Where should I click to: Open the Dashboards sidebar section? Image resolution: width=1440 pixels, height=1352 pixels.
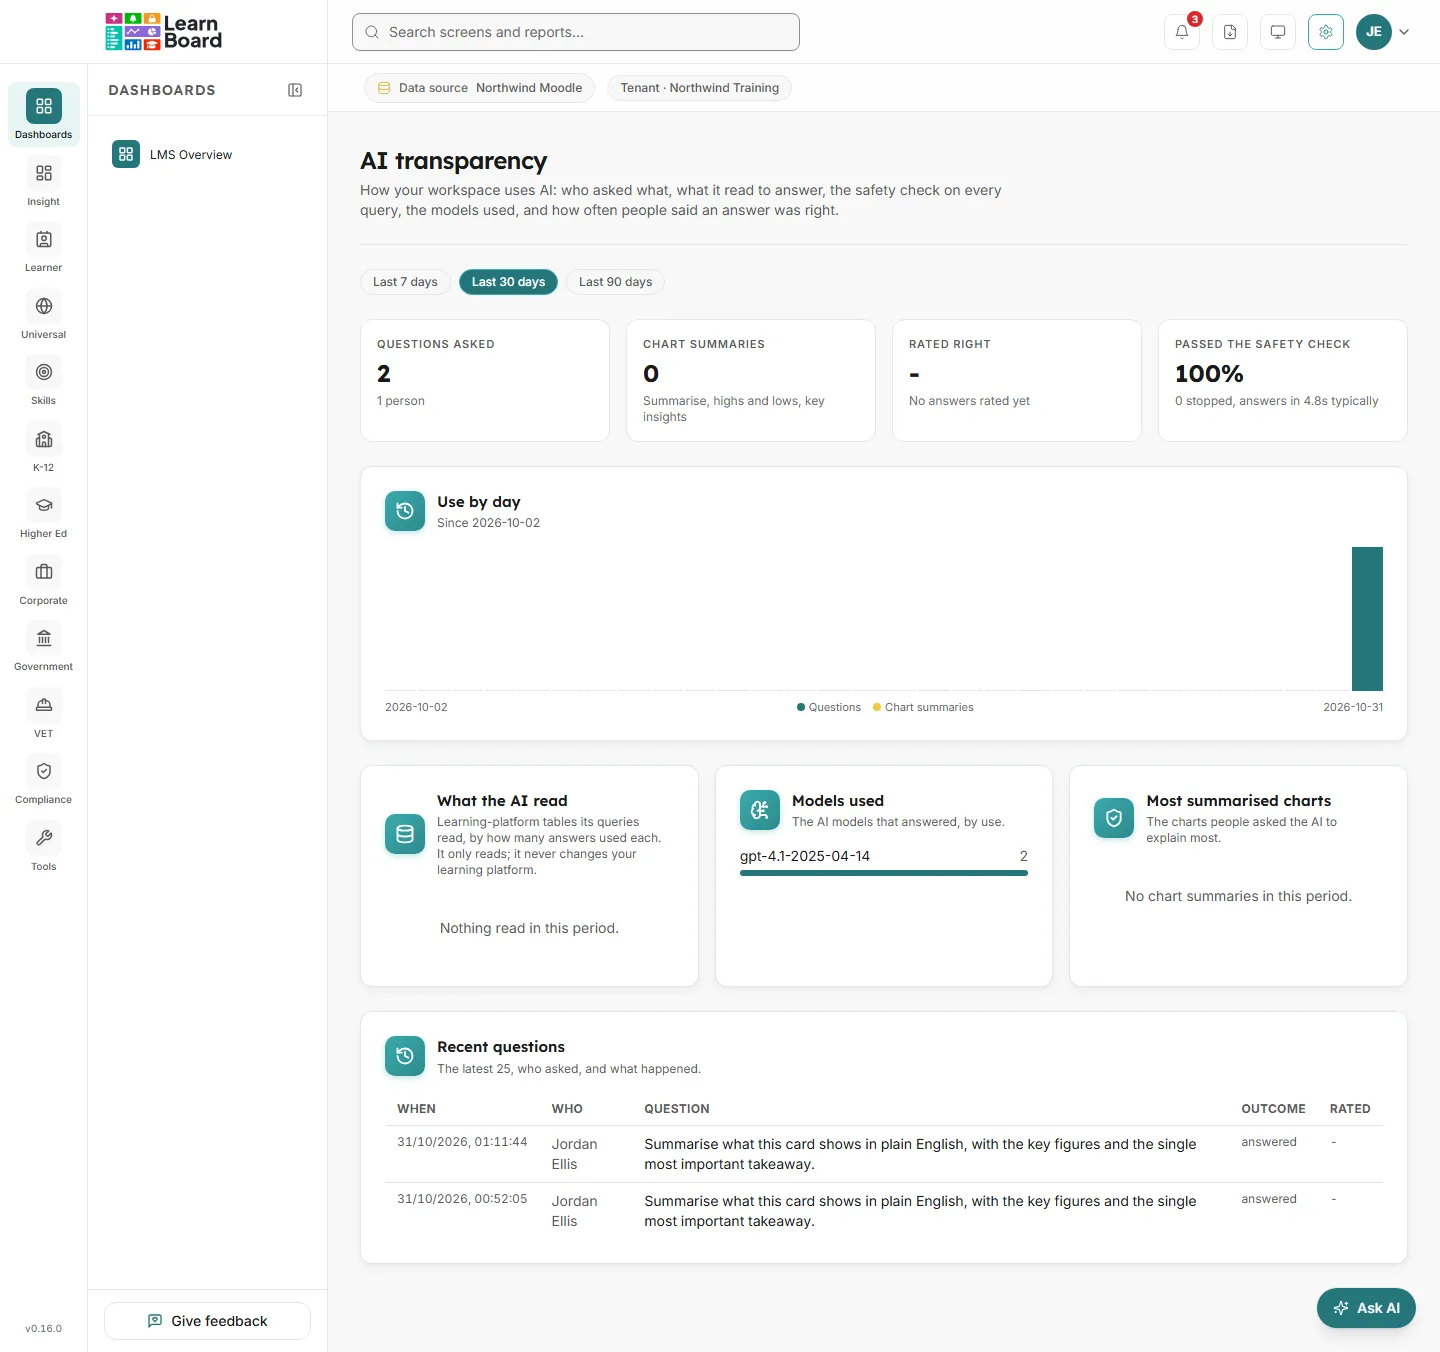coord(44,115)
